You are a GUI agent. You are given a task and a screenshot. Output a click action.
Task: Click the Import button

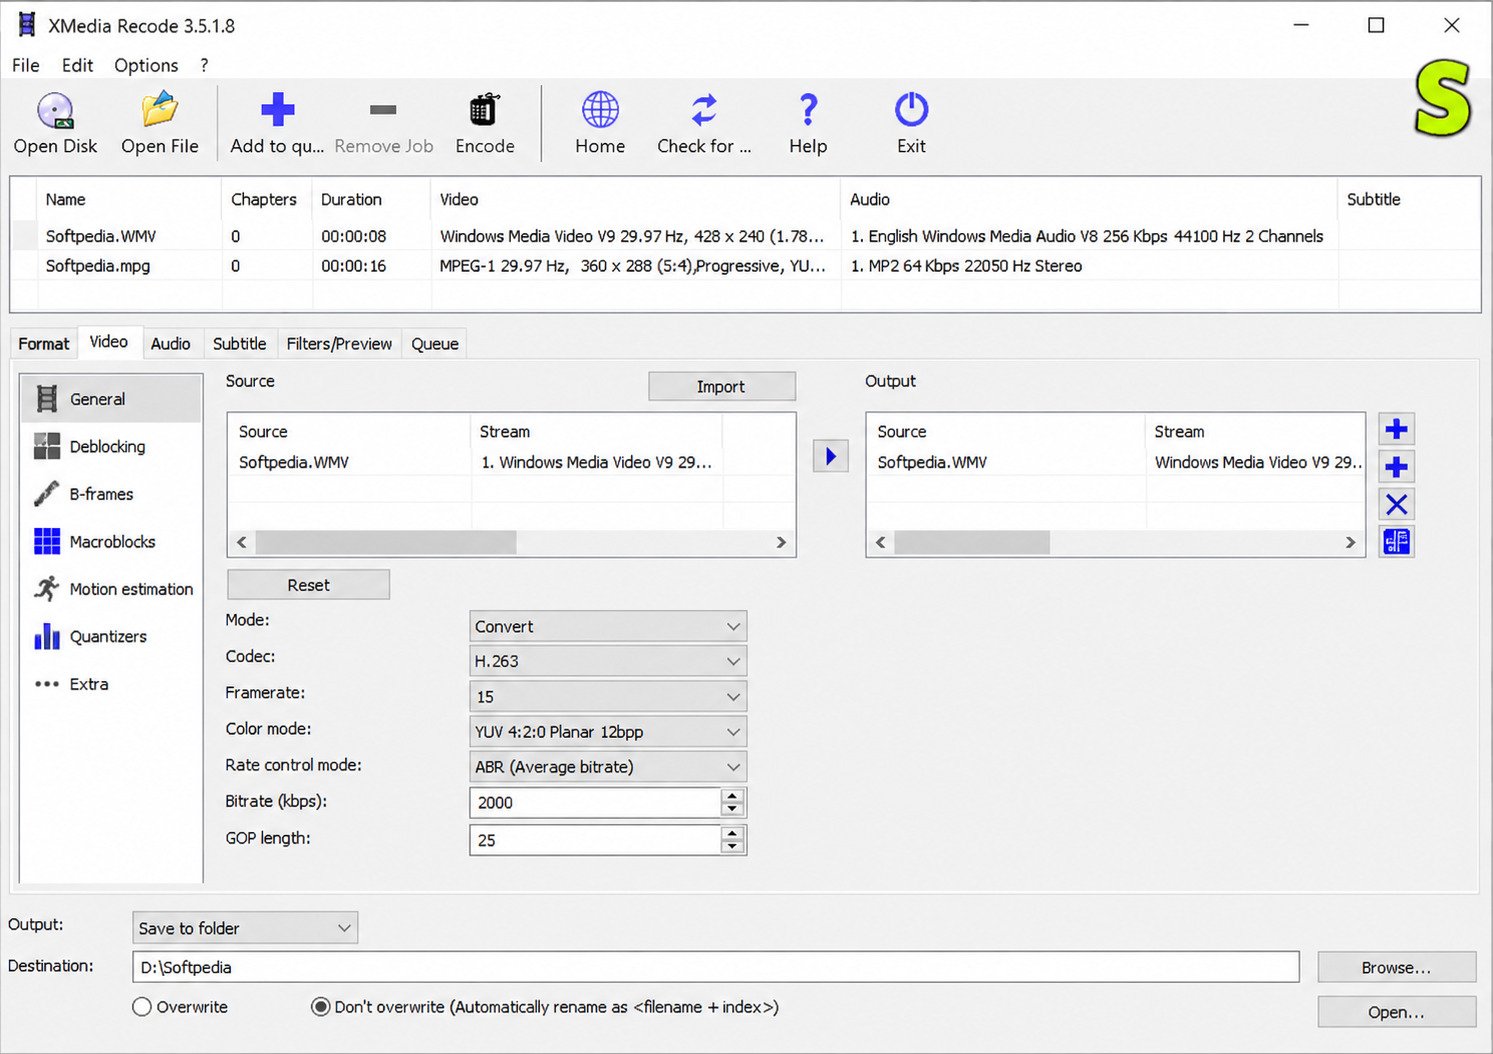(x=721, y=387)
